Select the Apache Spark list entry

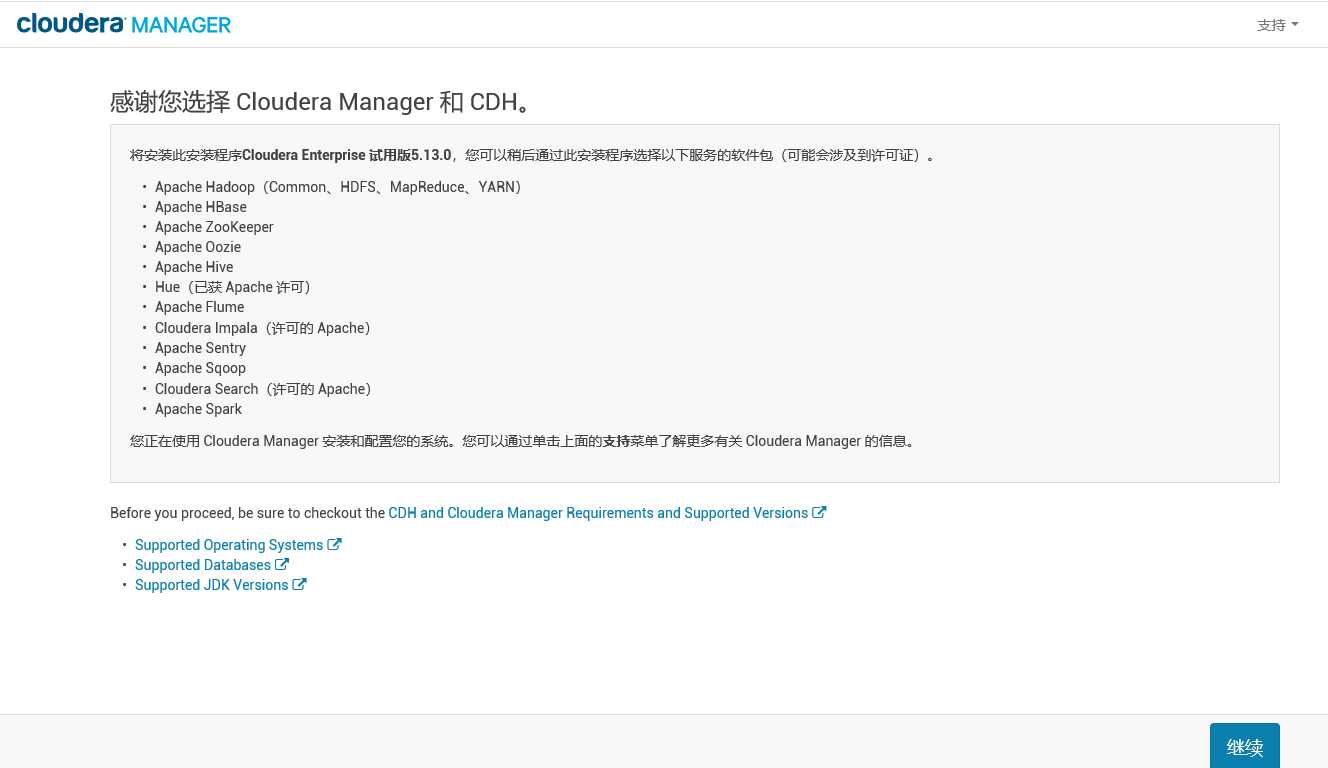click(x=198, y=409)
